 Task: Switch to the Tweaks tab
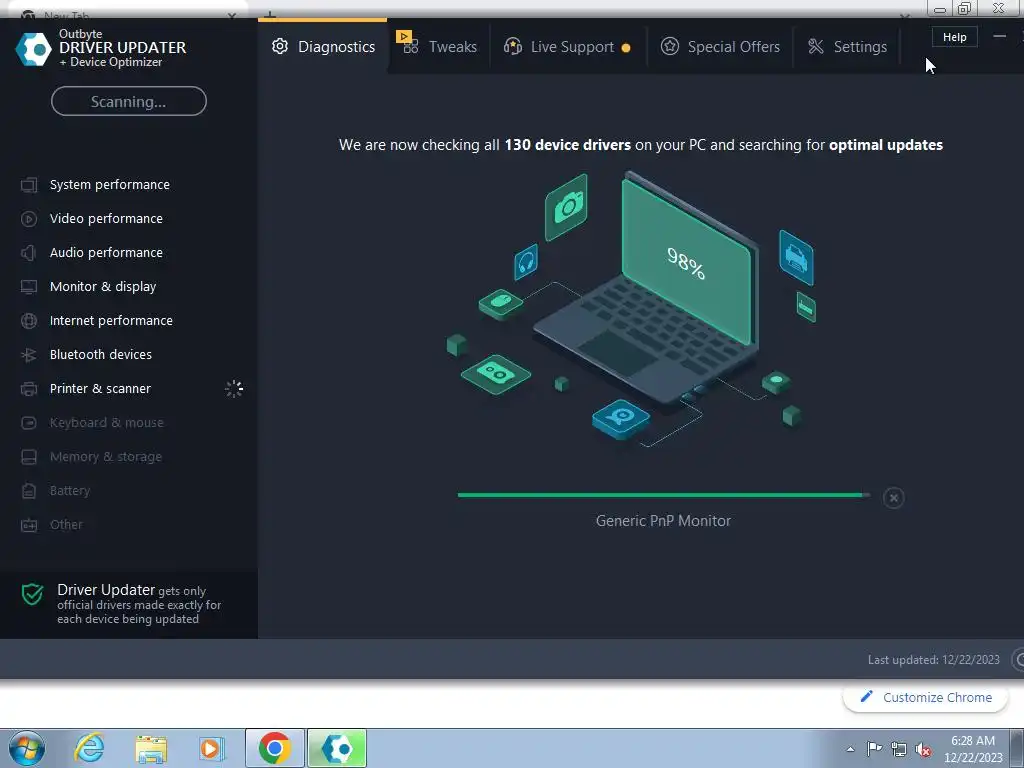point(439,46)
